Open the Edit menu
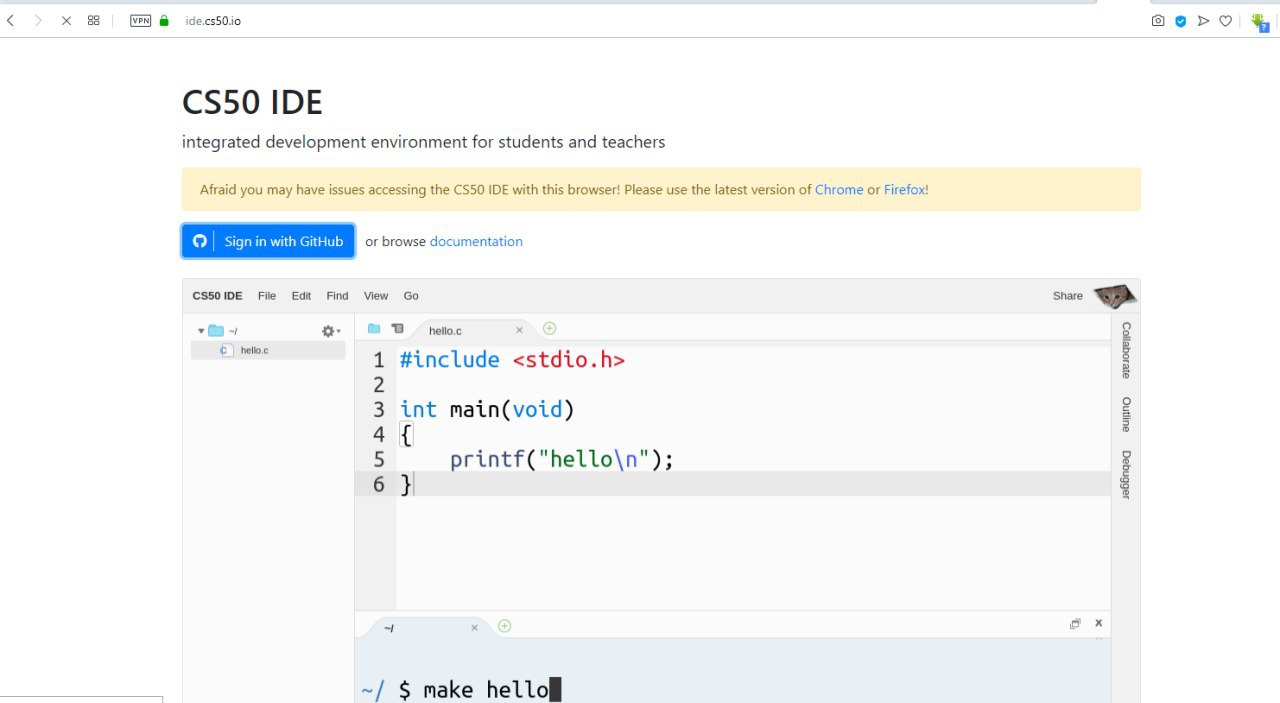Image resolution: width=1280 pixels, height=703 pixels. (301, 296)
